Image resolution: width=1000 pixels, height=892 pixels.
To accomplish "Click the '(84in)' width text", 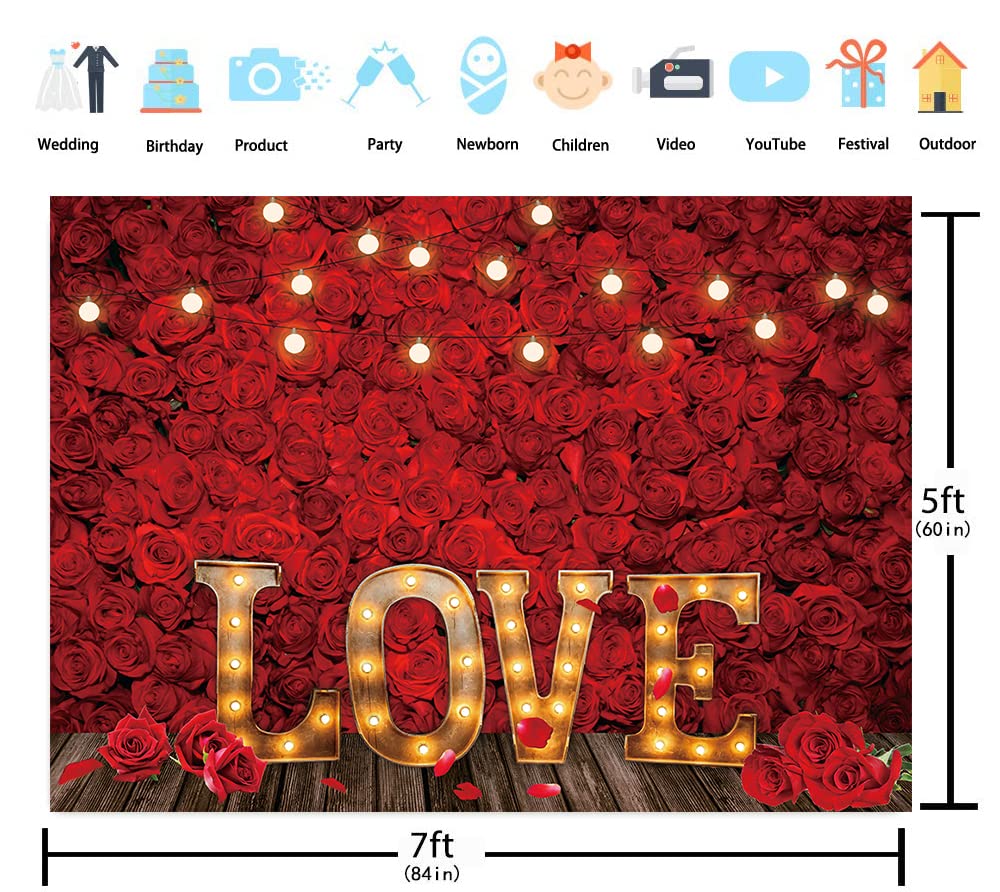I will (x=432, y=873).
